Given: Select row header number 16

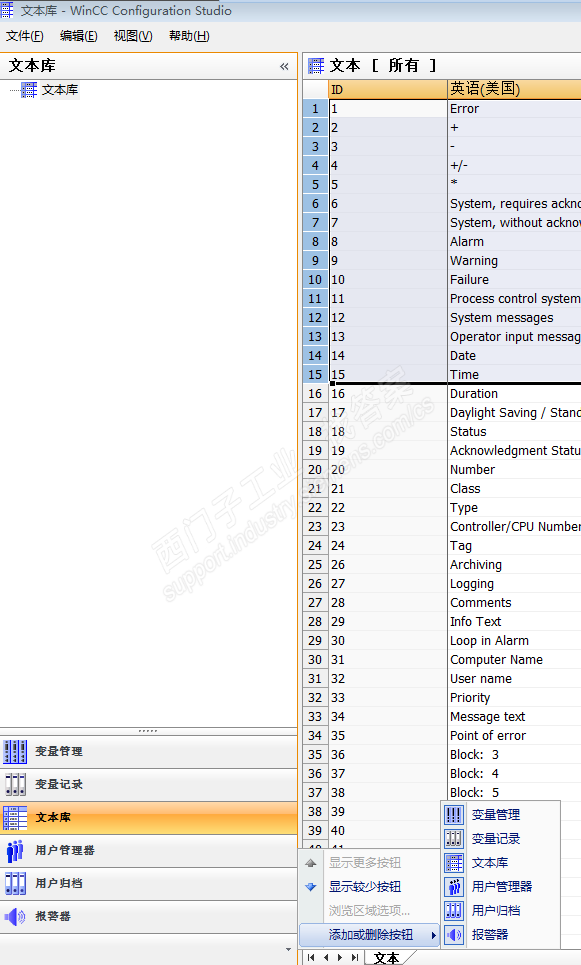Looking at the screenshot, I should [315, 394].
